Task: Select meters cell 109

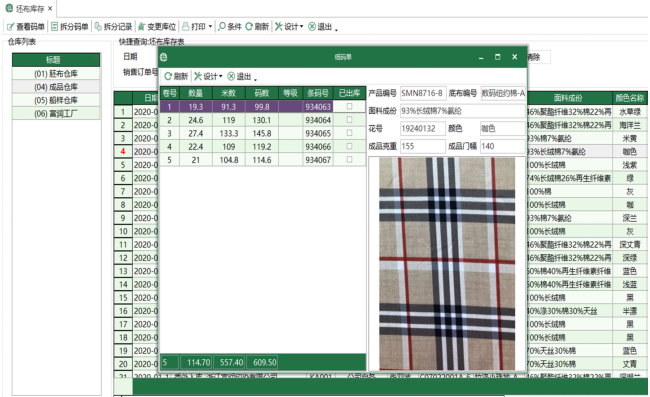Action: tap(228, 147)
